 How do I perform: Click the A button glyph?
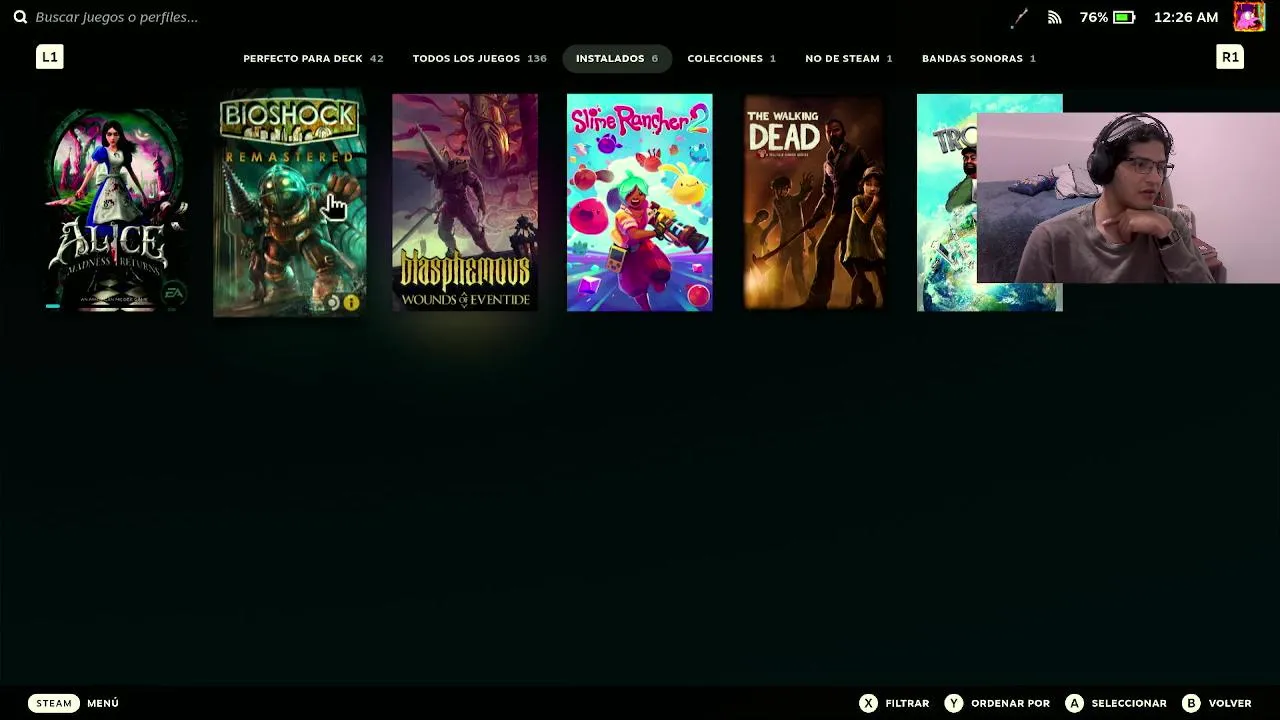click(1074, 703)
